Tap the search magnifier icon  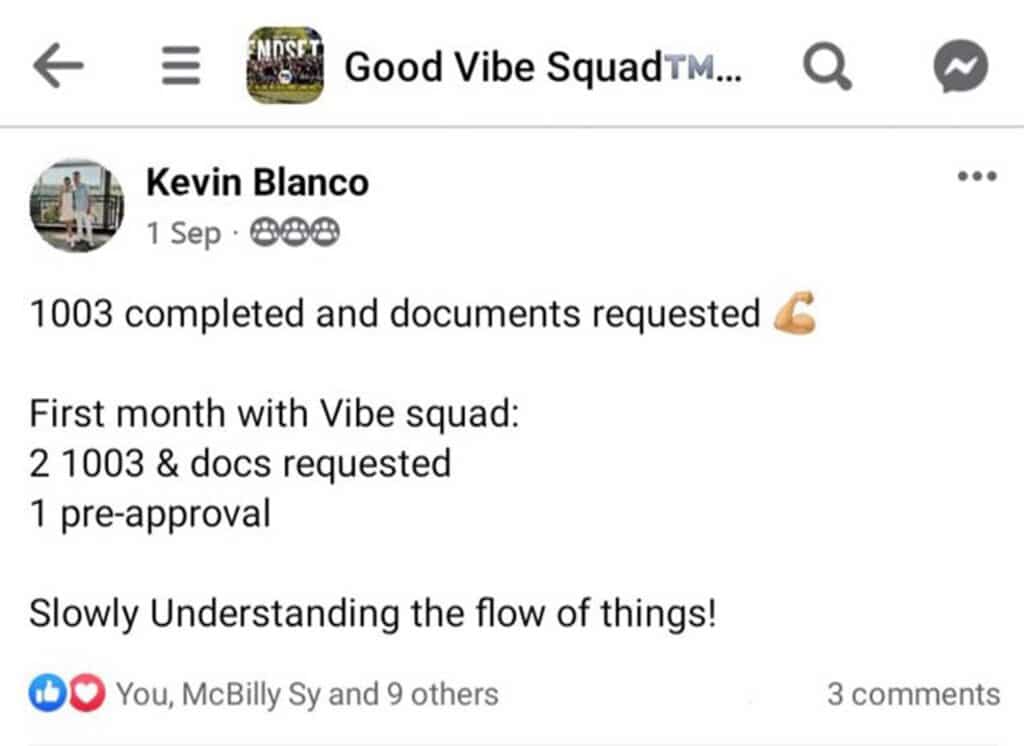pos(827,66)
